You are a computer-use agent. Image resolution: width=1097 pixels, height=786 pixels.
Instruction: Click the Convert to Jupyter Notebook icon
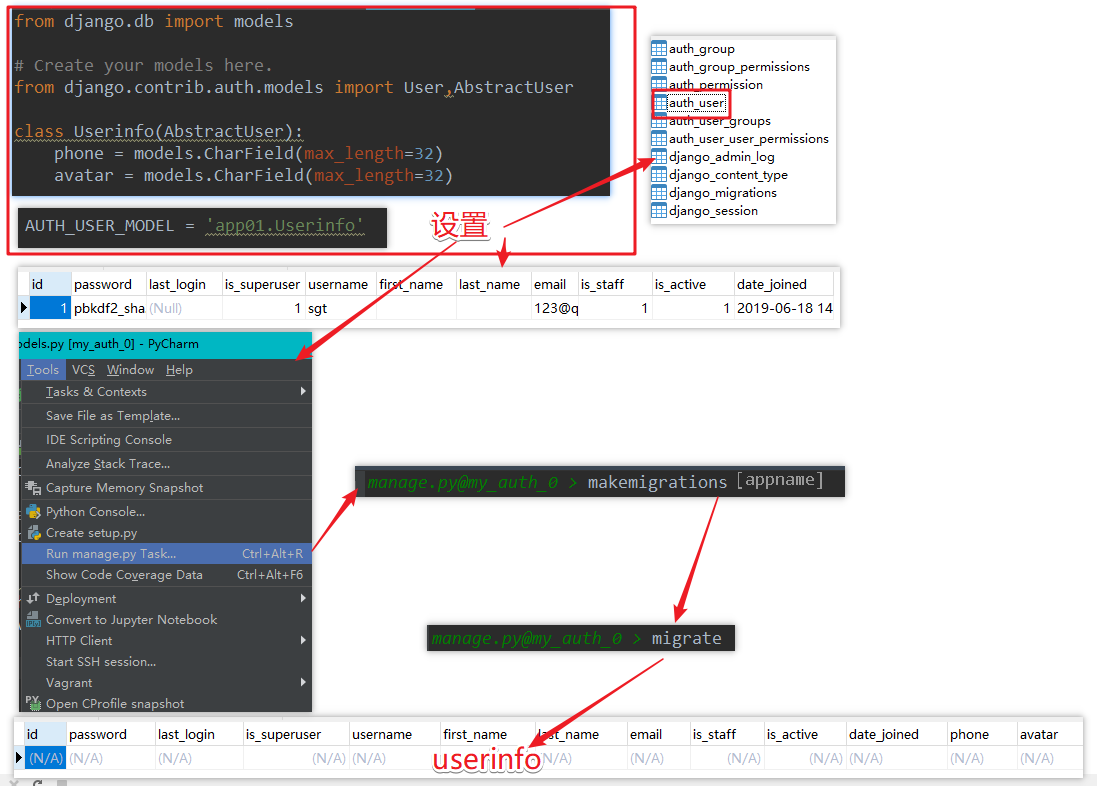click(33, 619)
